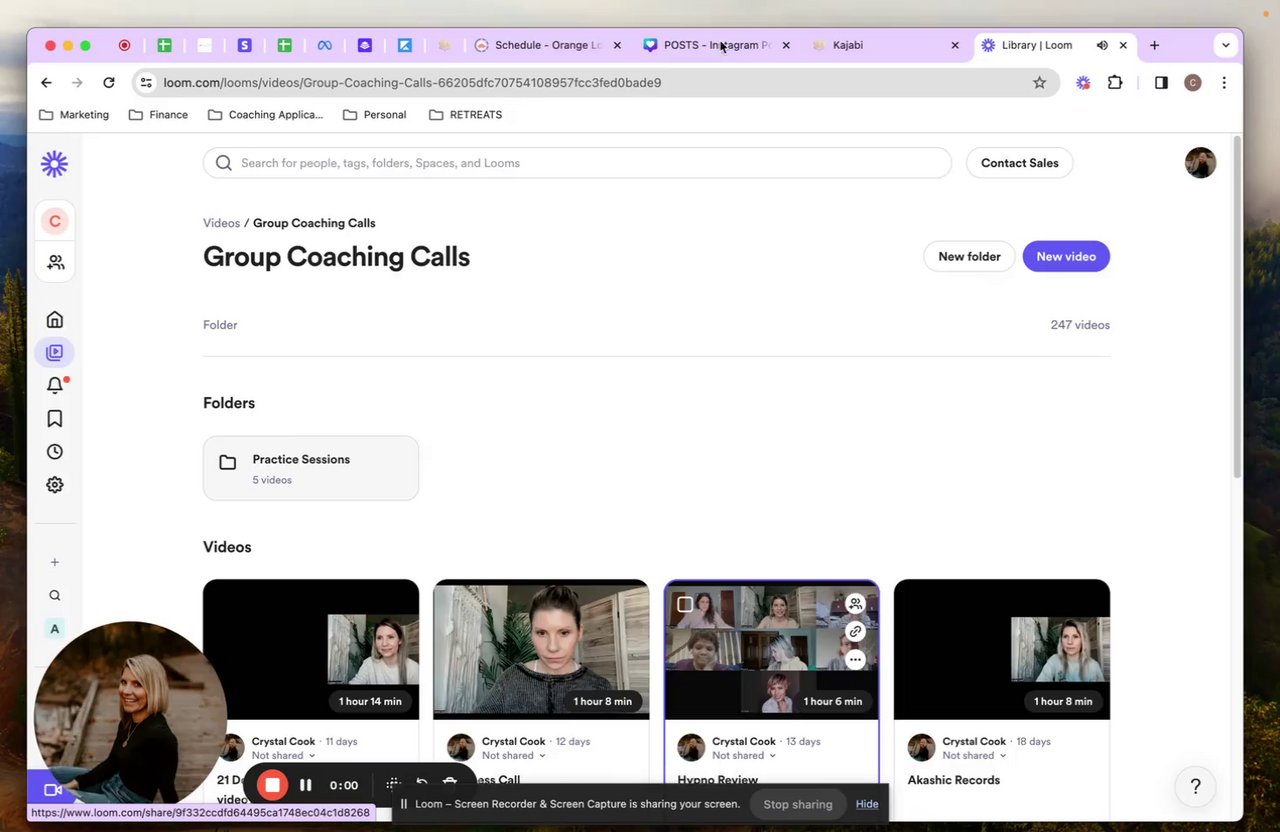Open the 1 hour 14 min video thumbnail
Image resolution: width=1280 pixels, height=832 pixels.
pos(311,649)
